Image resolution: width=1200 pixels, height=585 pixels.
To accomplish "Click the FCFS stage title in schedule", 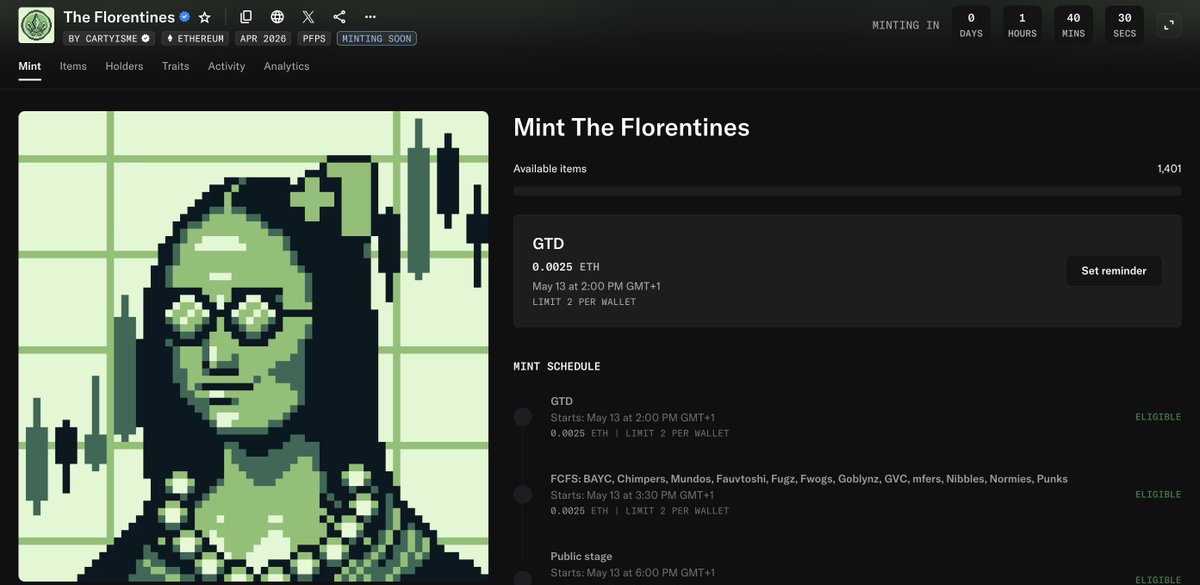I will pos(809,479).
